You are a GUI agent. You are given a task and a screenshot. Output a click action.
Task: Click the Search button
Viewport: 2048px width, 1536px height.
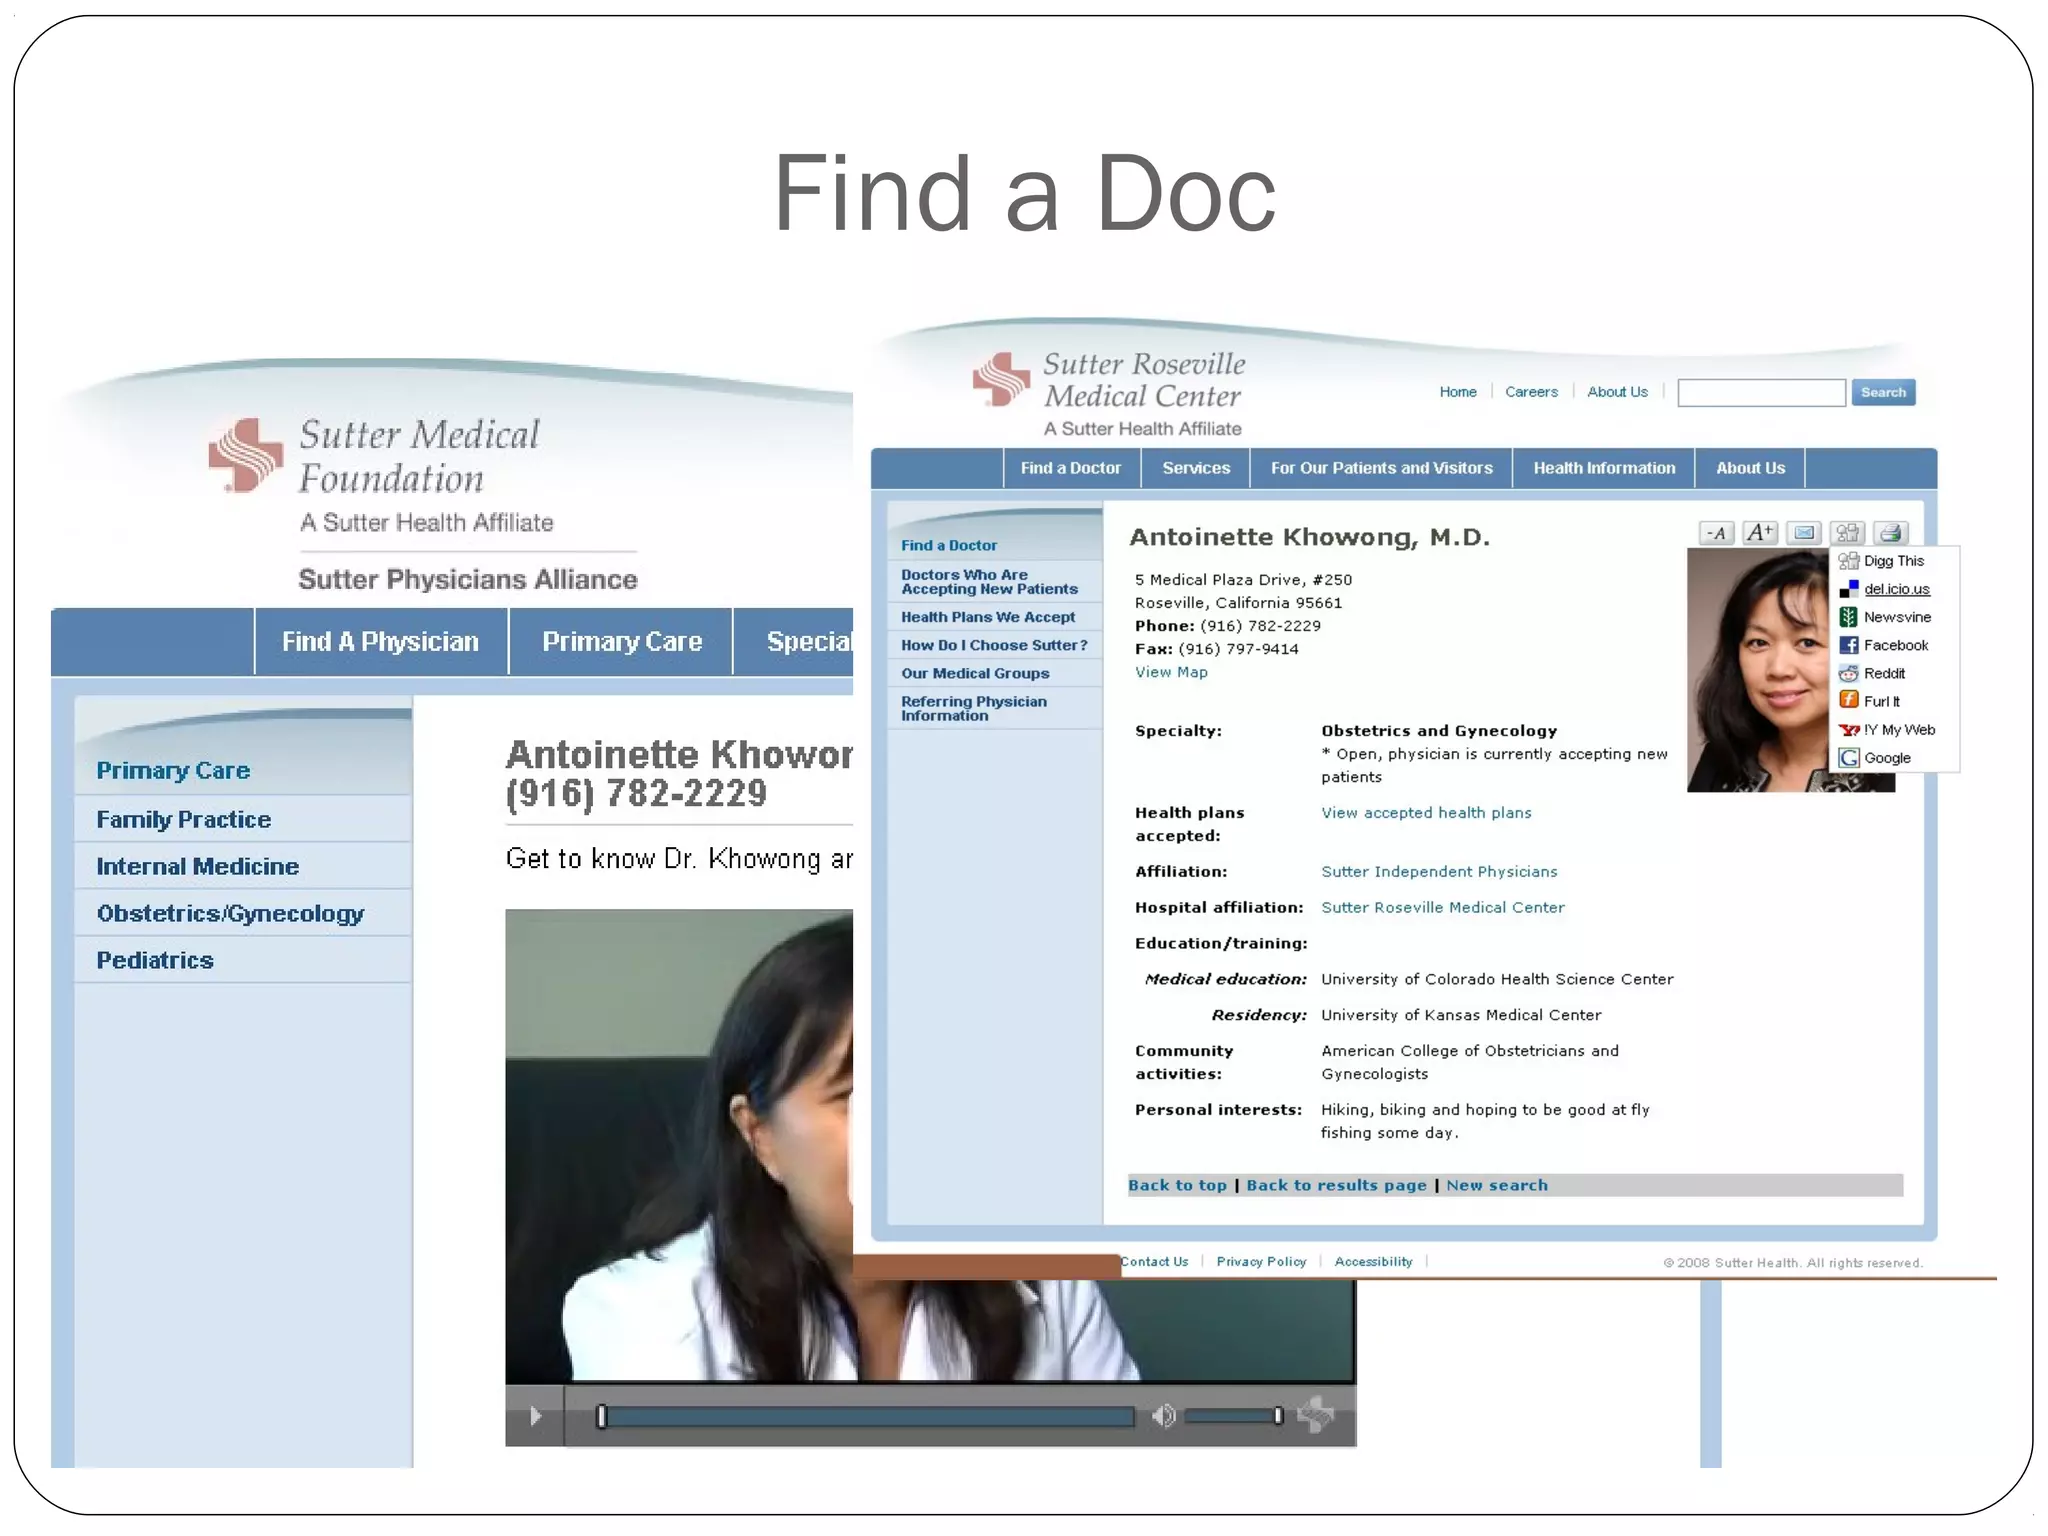pos(1883,392)
